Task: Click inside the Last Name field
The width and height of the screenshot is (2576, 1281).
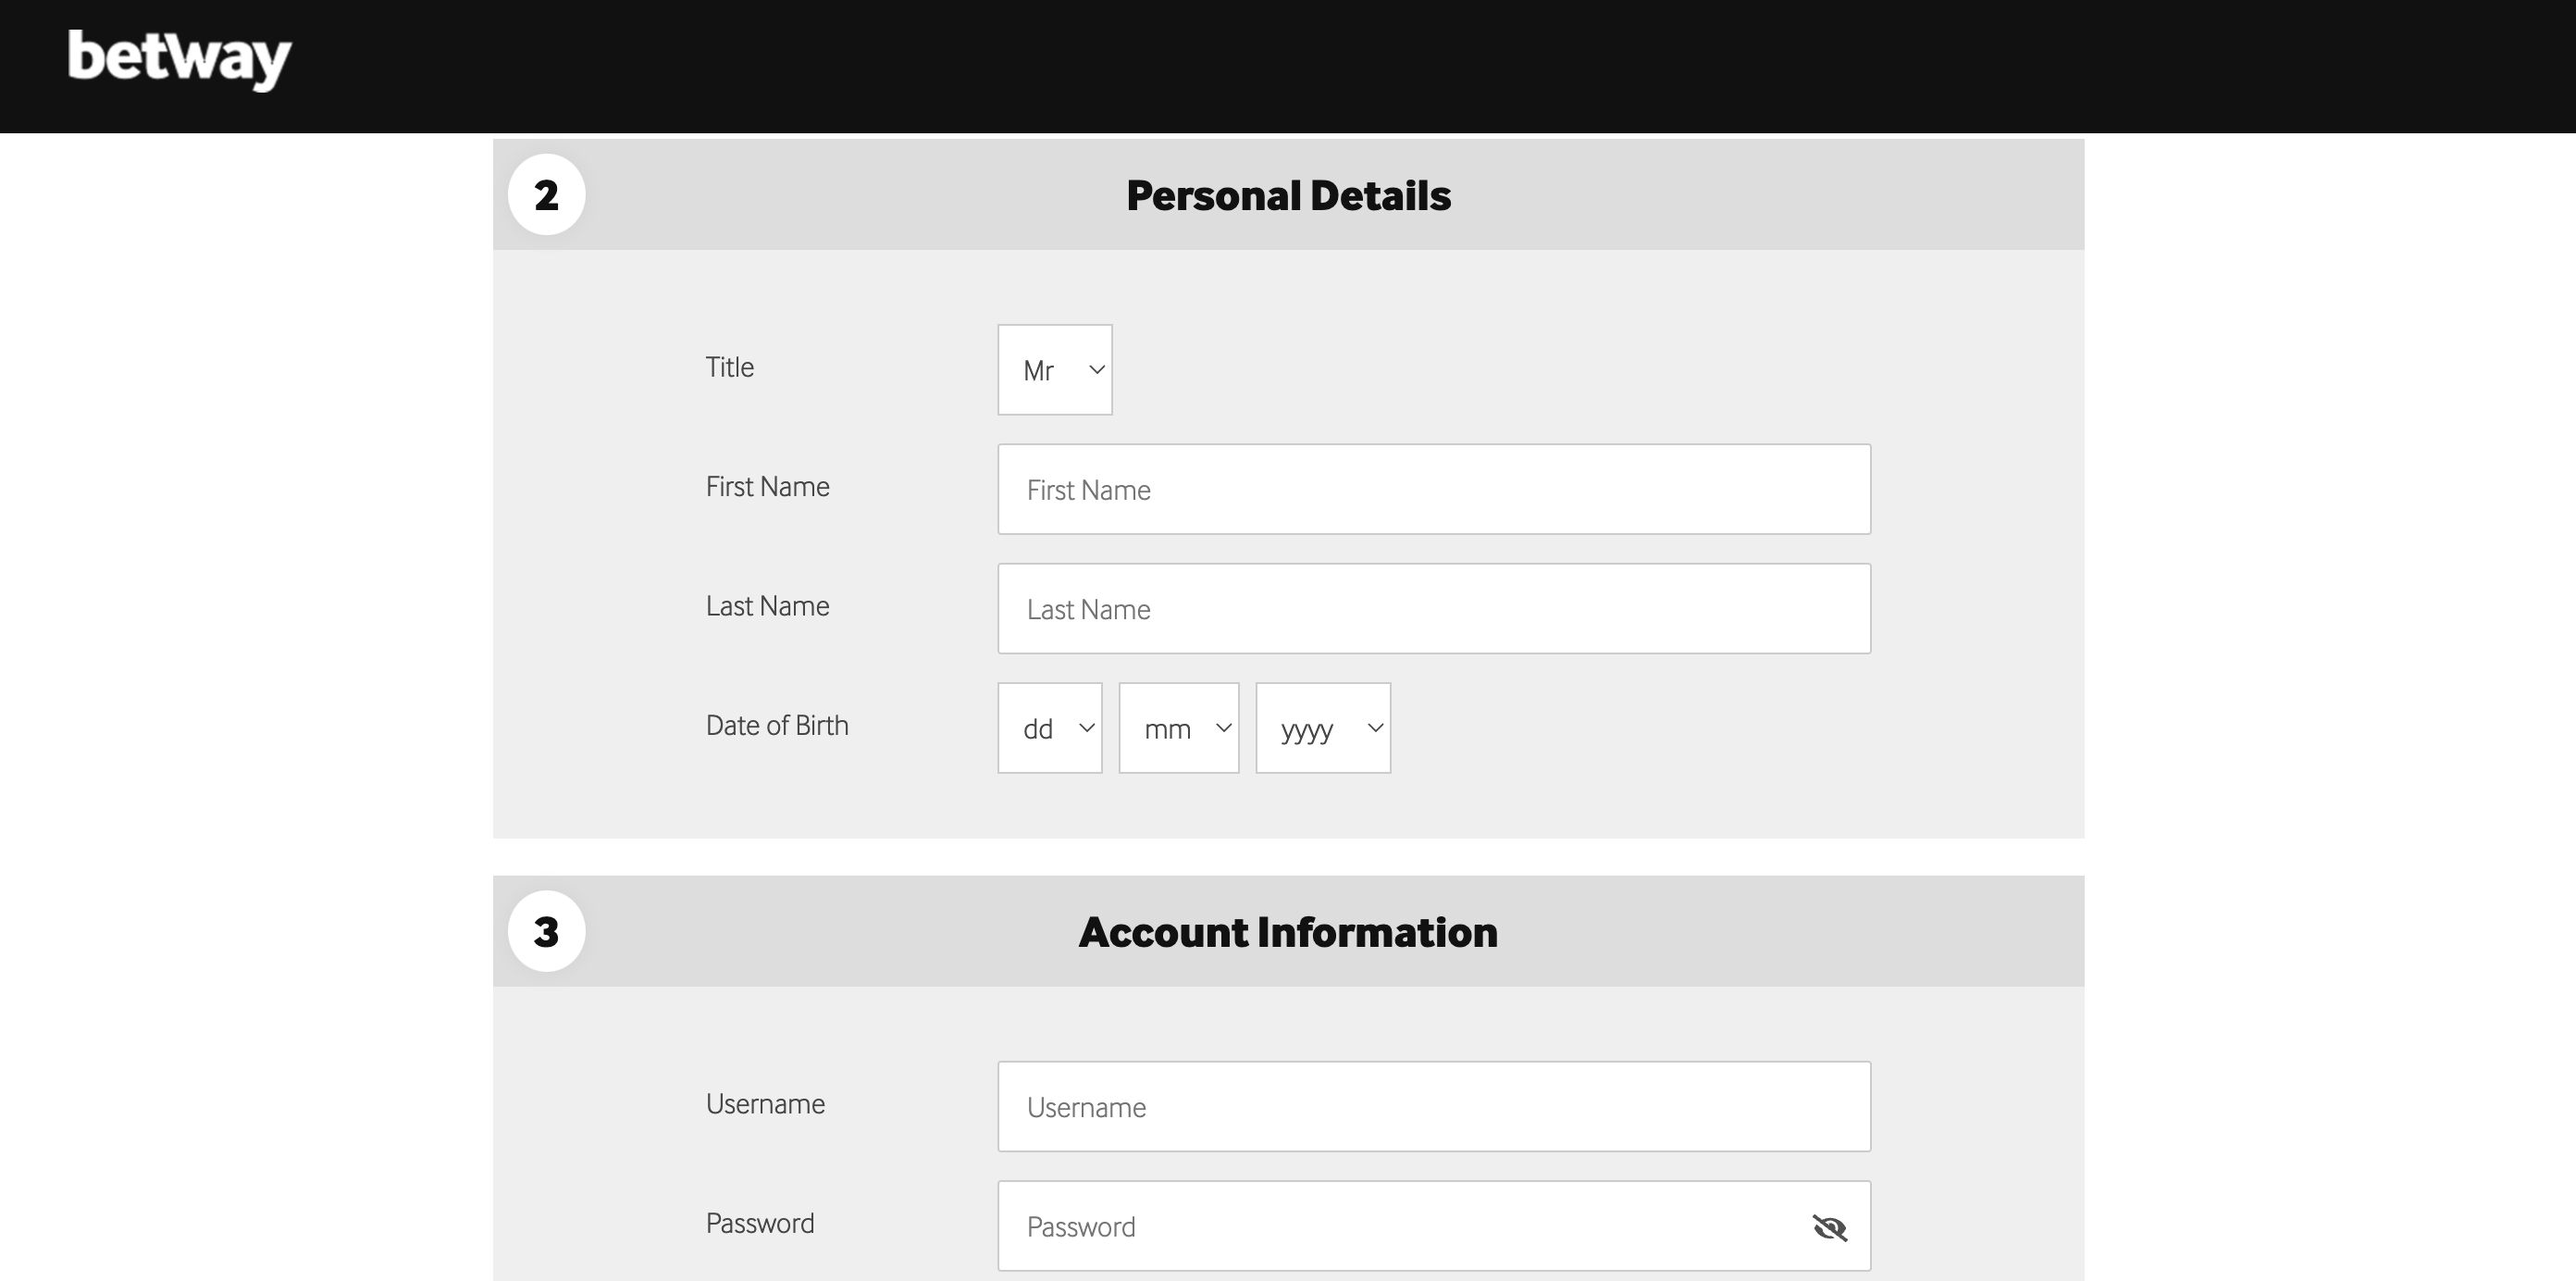Action: click(1433, 608)
